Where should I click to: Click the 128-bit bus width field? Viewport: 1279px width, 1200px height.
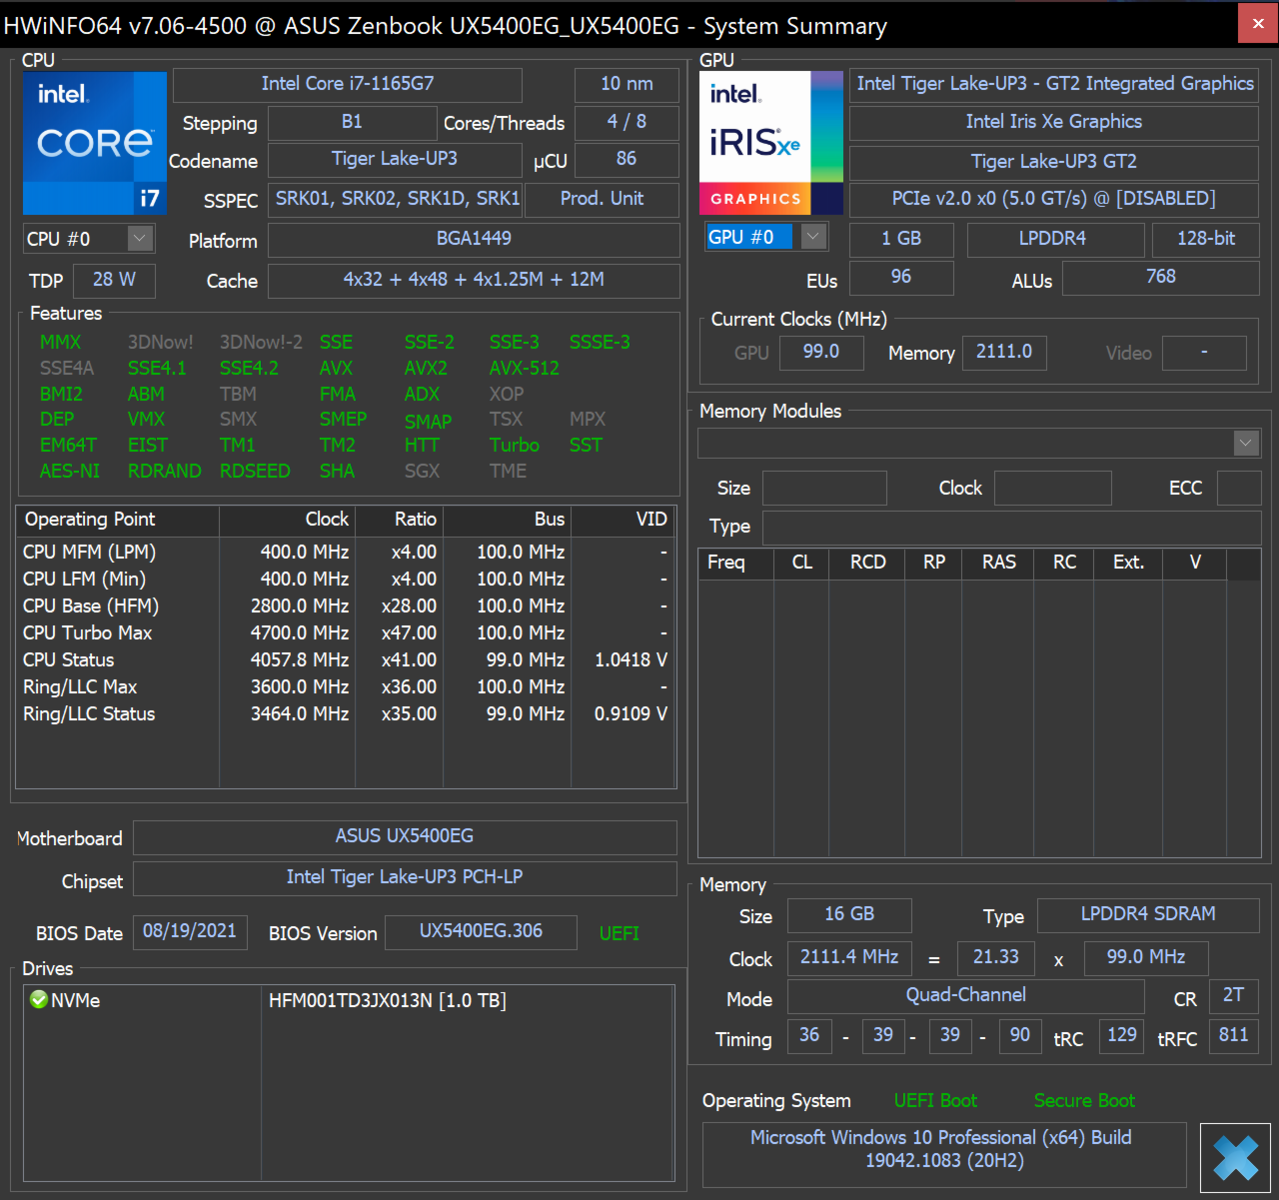pos(1205,239)
